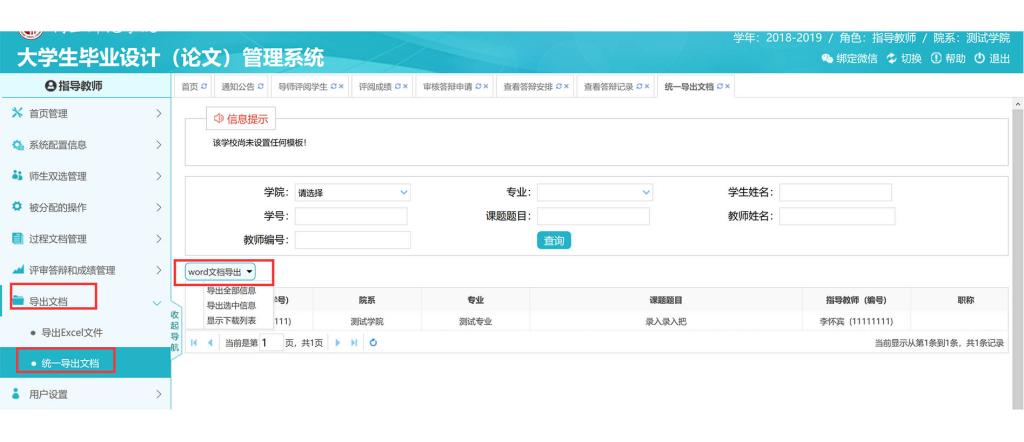Click the 学生姓名 input field
Viewport: 1024px width, 442px height.
click(837, 191)
